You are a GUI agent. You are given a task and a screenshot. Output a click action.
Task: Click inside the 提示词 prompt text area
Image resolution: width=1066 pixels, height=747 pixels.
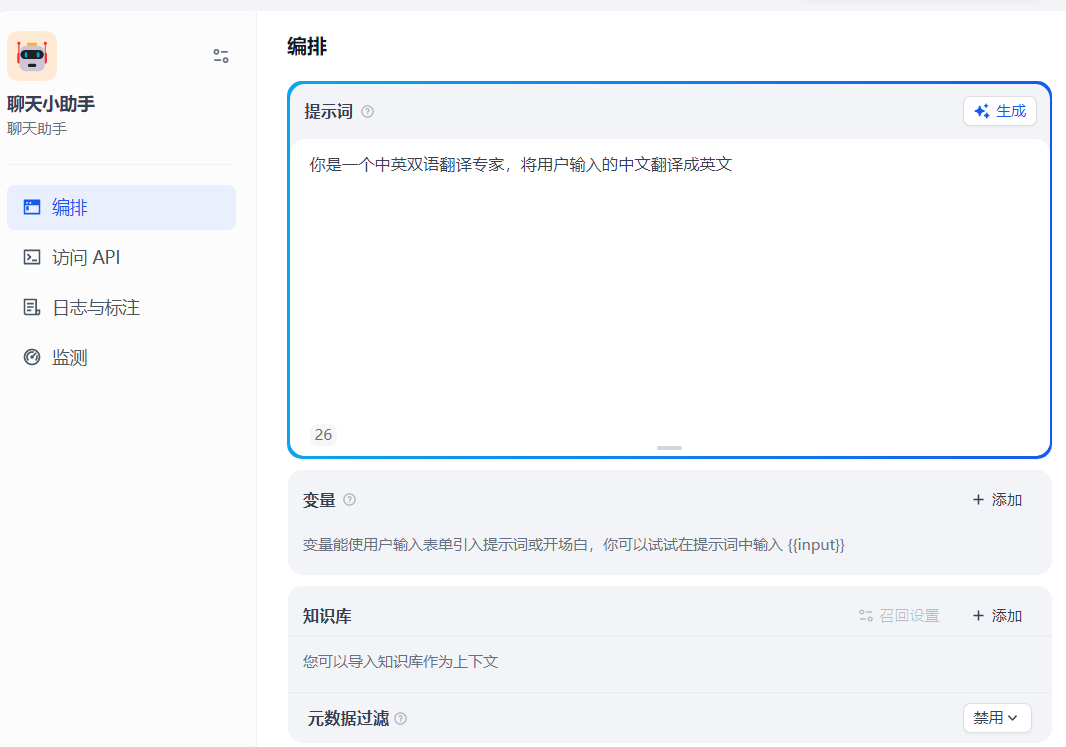point(669,290)
